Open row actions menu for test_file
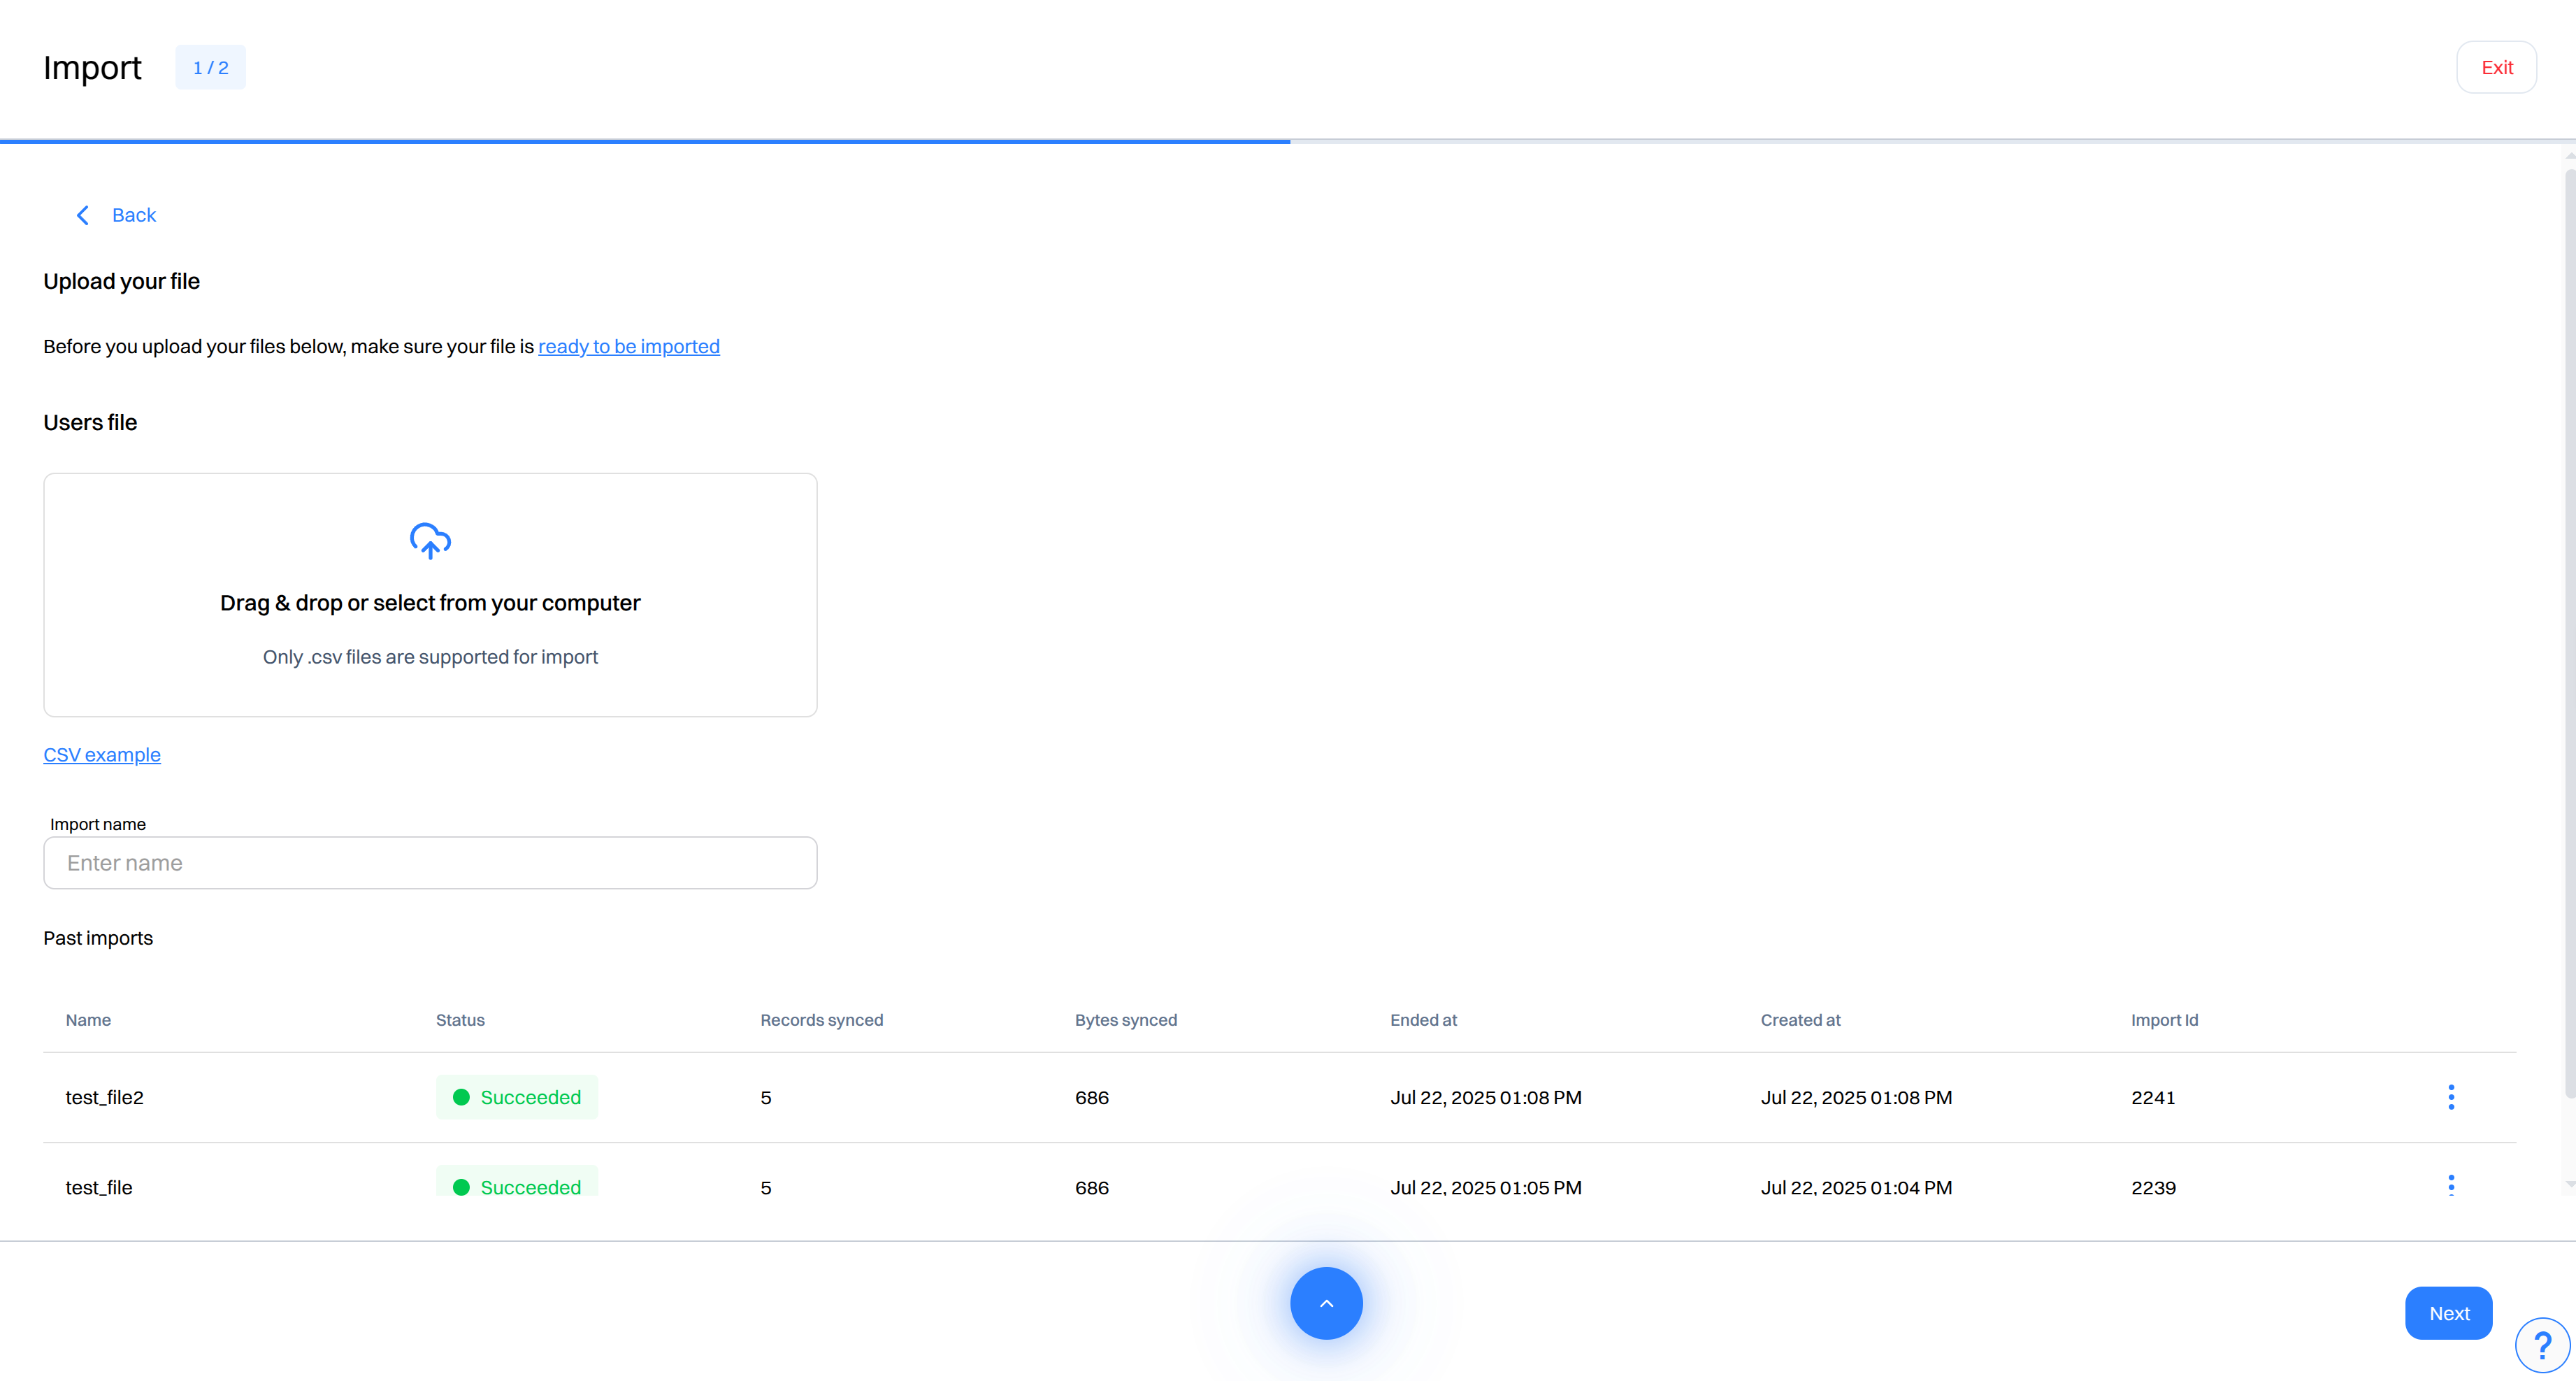The height and width of the screenshot is (1381, 2576). point(2451,1186)
